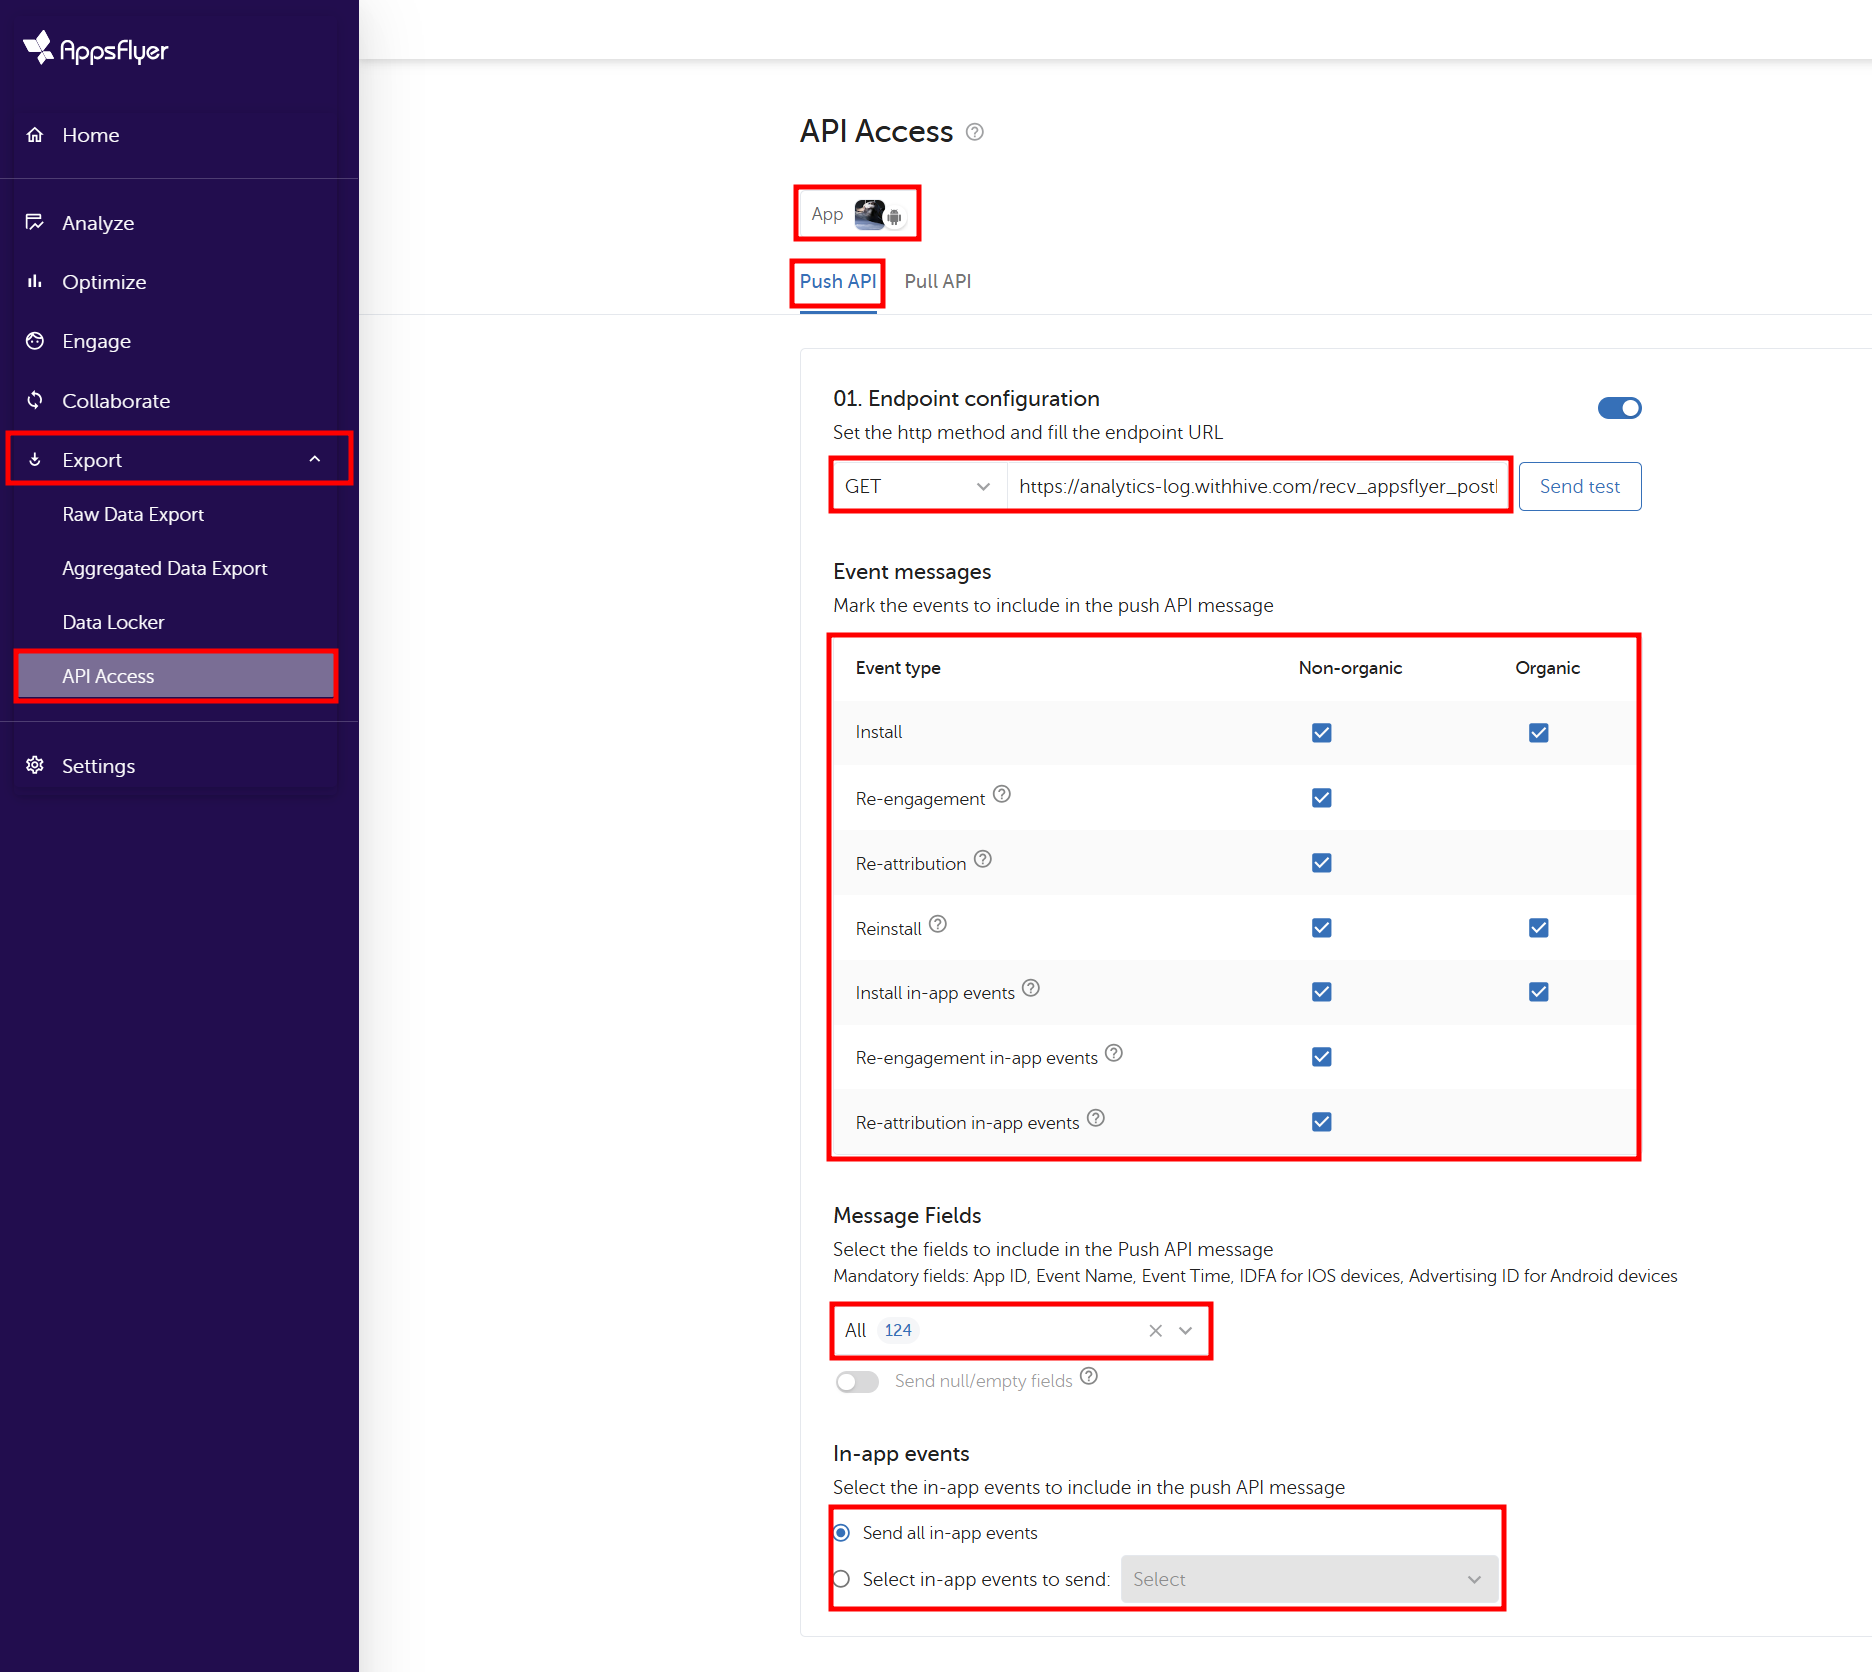The height and width of the screenshot is (1672, 1872).
Task: Click the Settings gear icon
Action: (35, 765)
